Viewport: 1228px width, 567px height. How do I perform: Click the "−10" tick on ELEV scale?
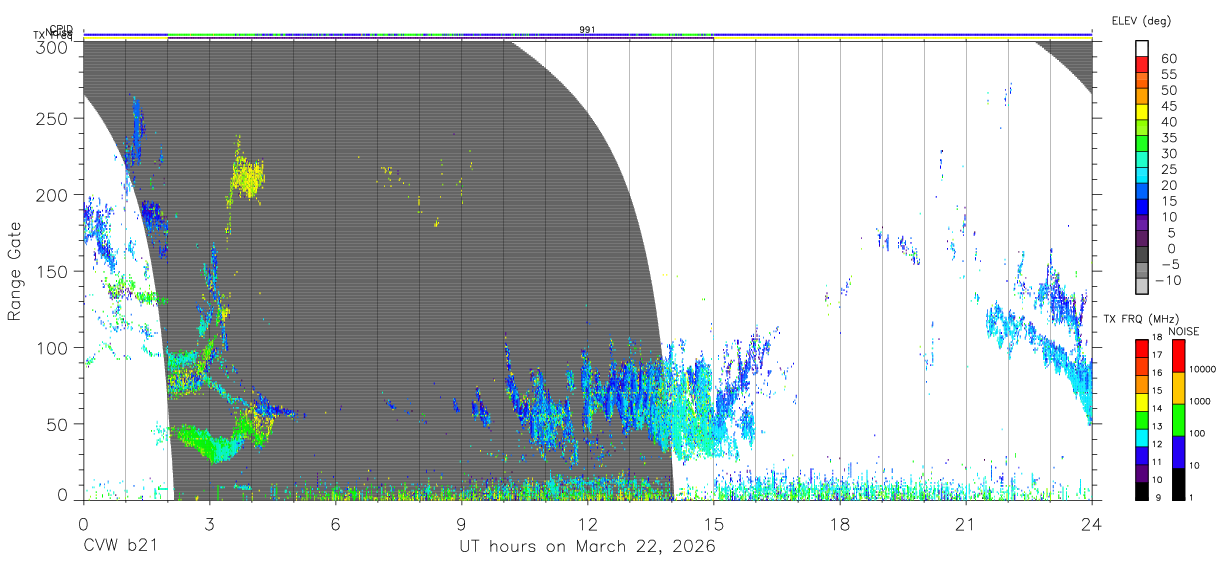click(x=1168, y=280)
